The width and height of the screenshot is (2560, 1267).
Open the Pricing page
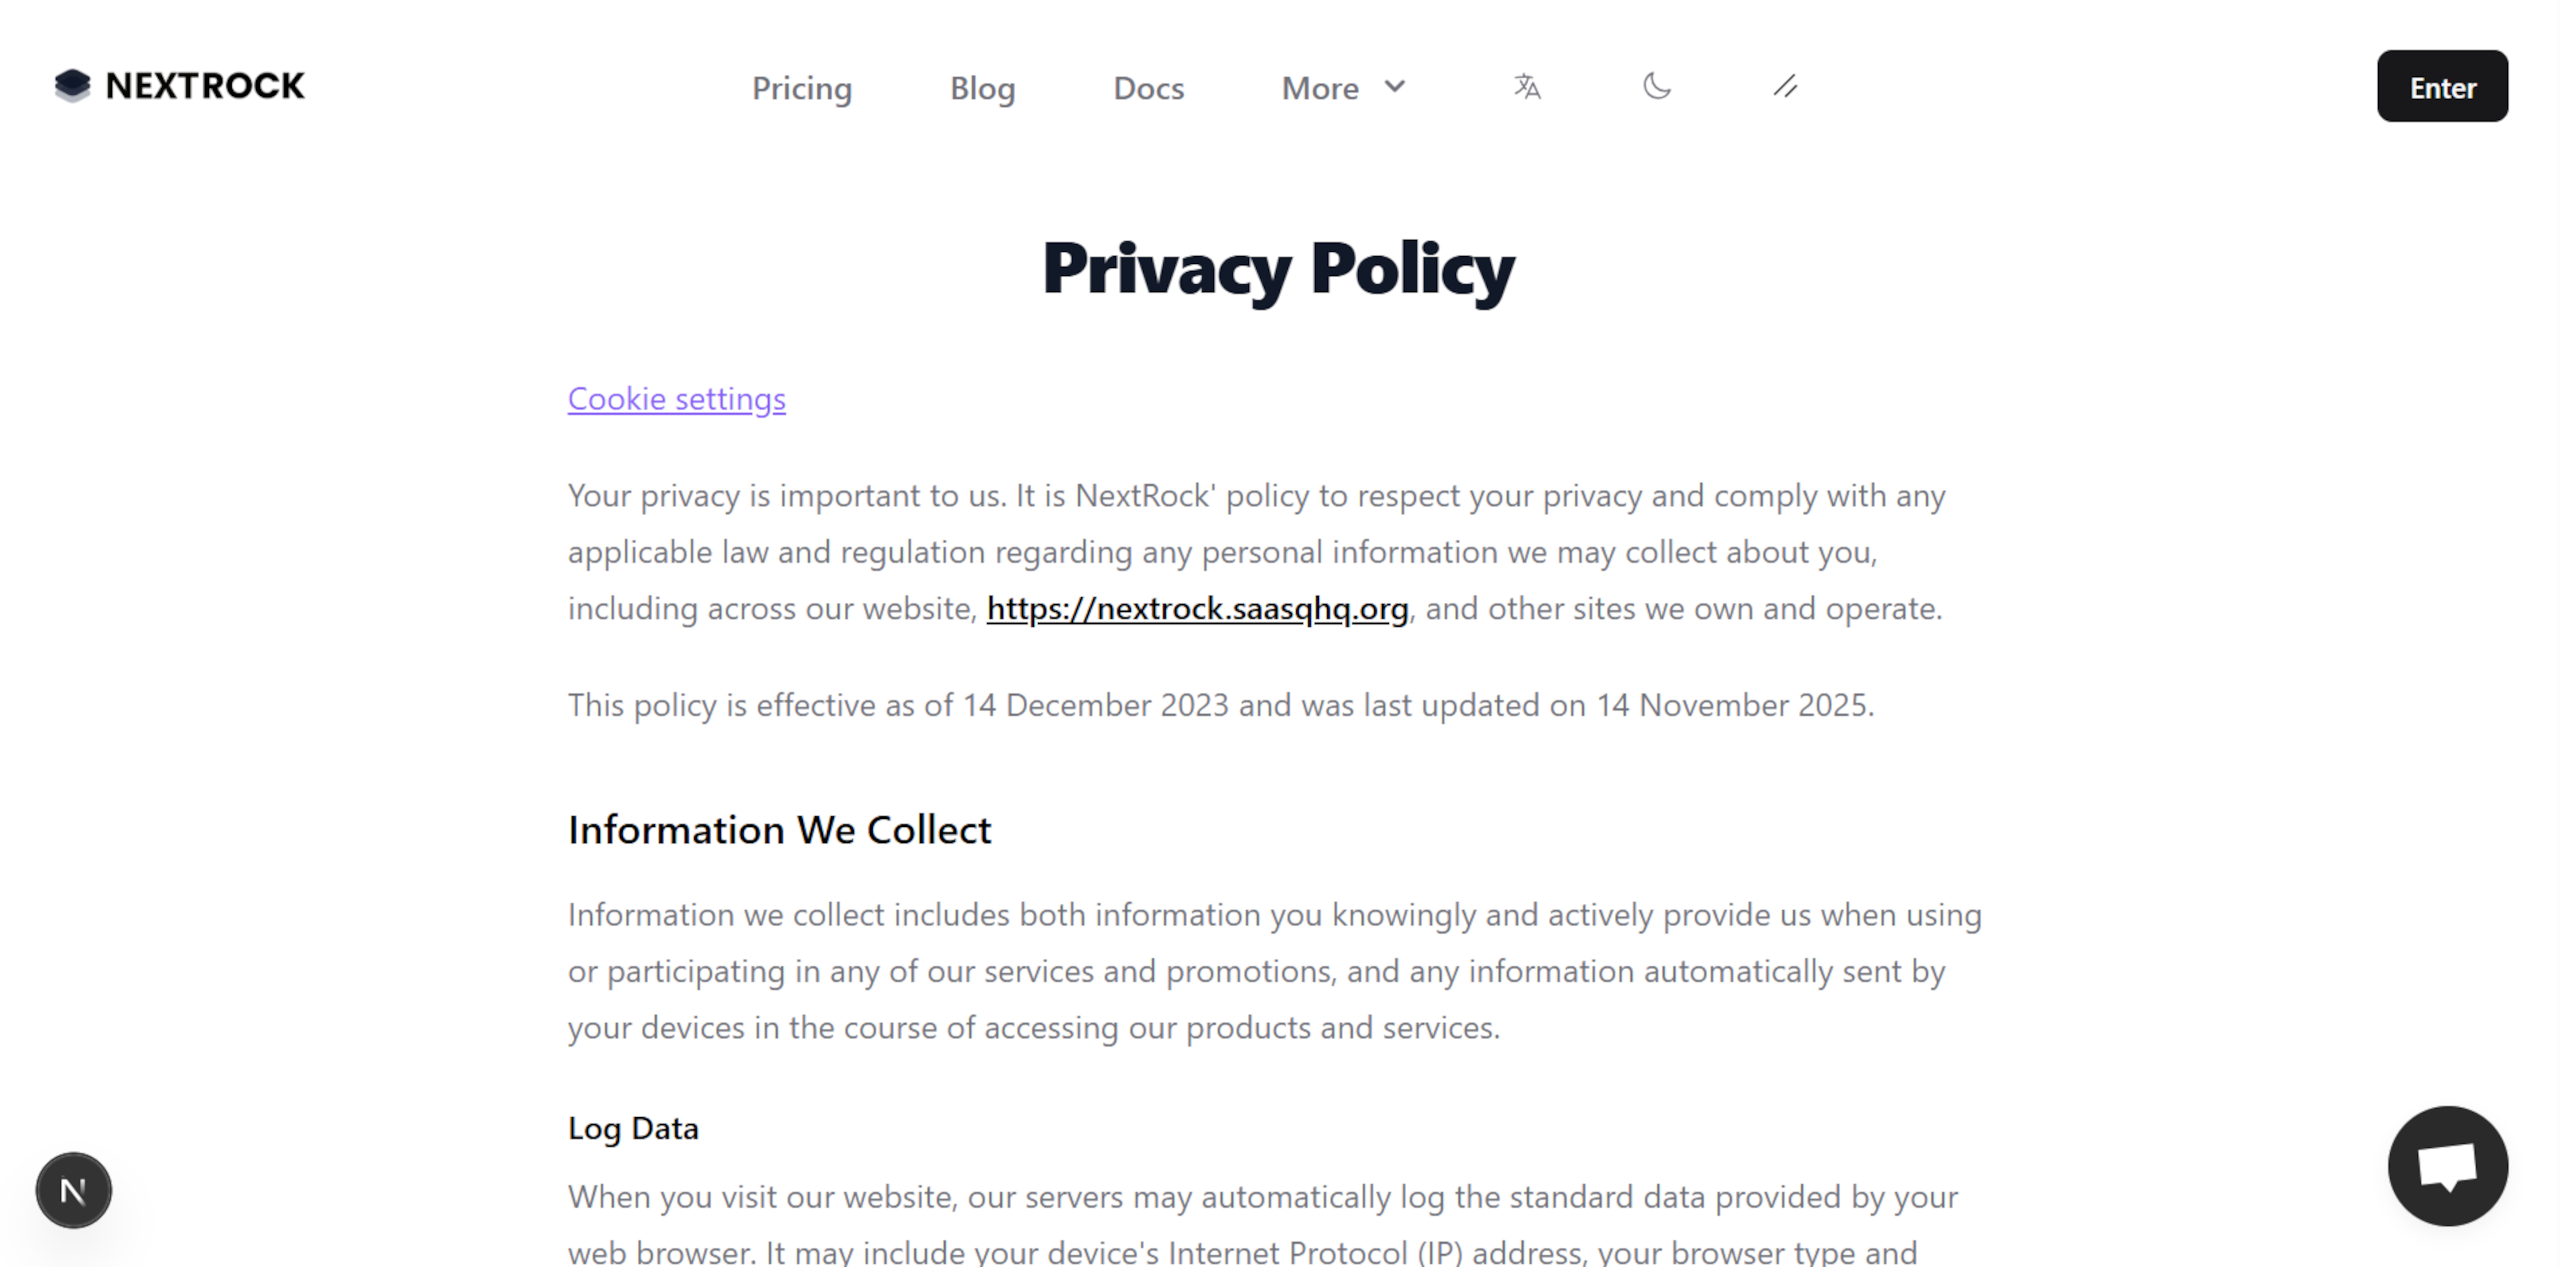click(x=802, y=88)
